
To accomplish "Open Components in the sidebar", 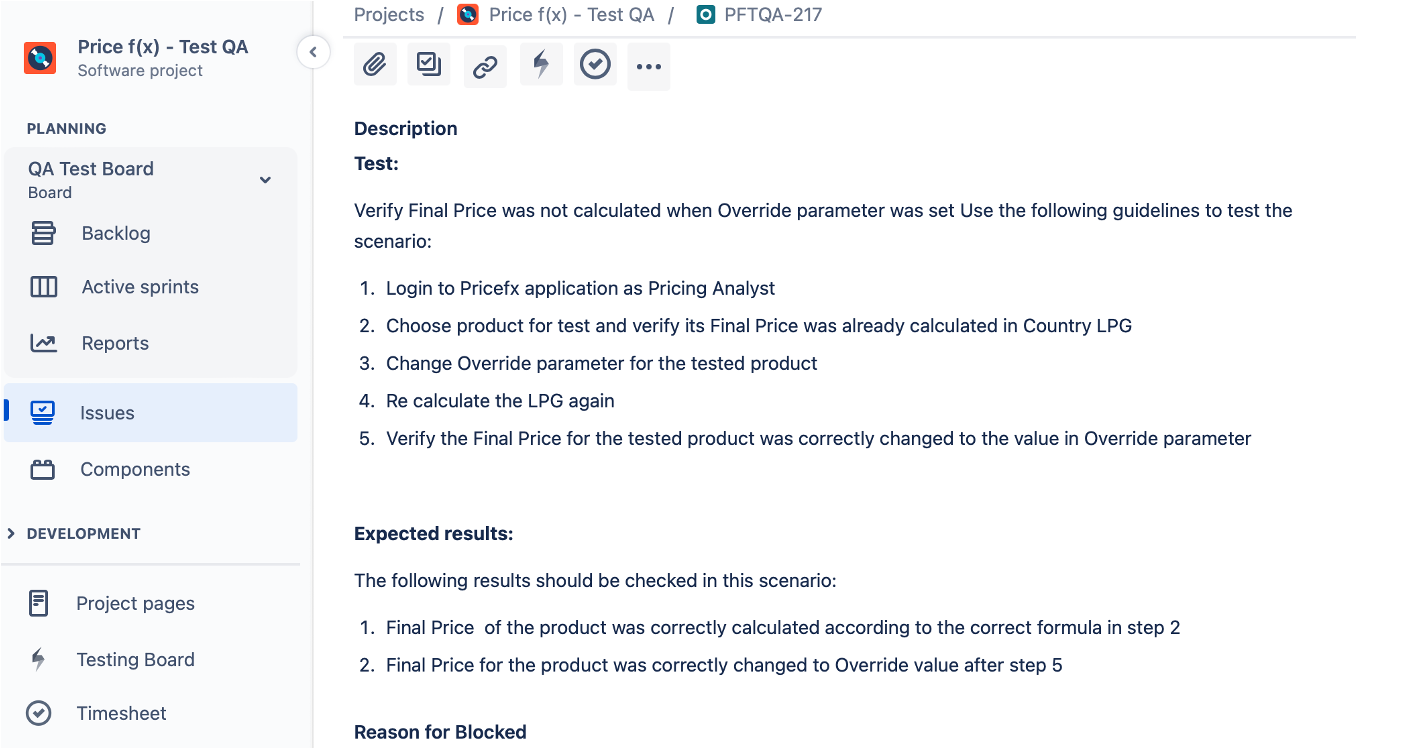I will [x=135, y=470].
